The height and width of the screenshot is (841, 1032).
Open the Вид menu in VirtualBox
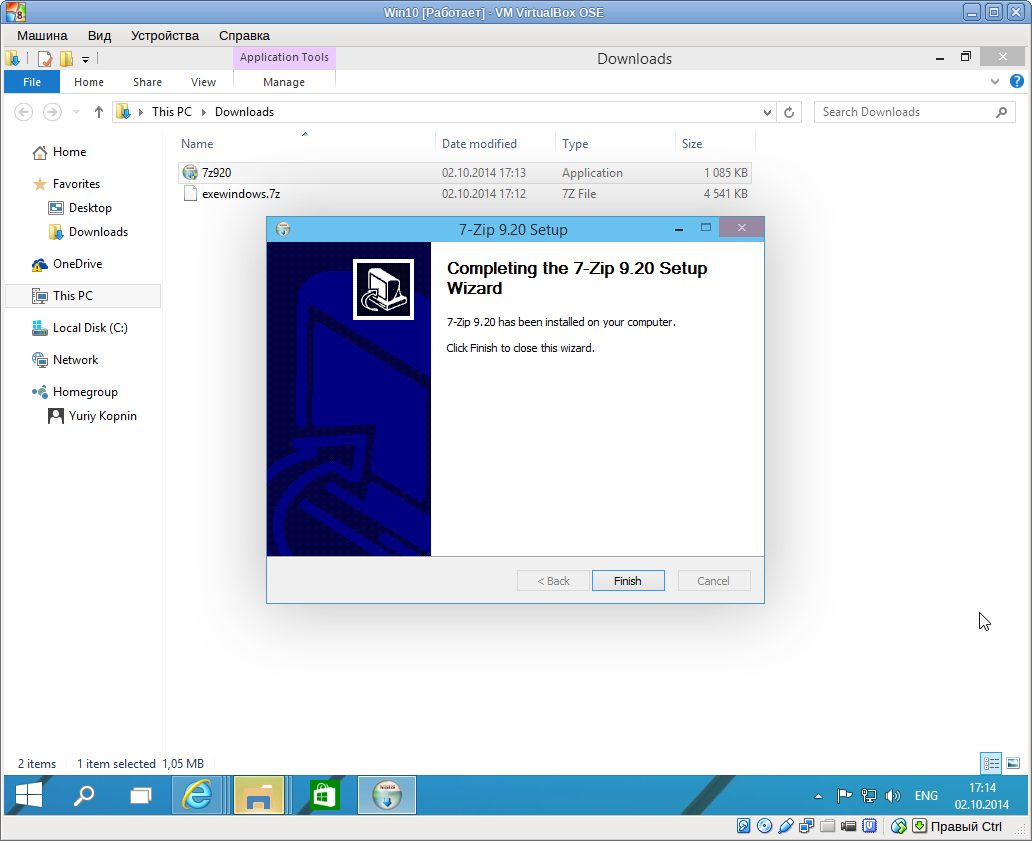pyautogui.click(x=99, y=36)
